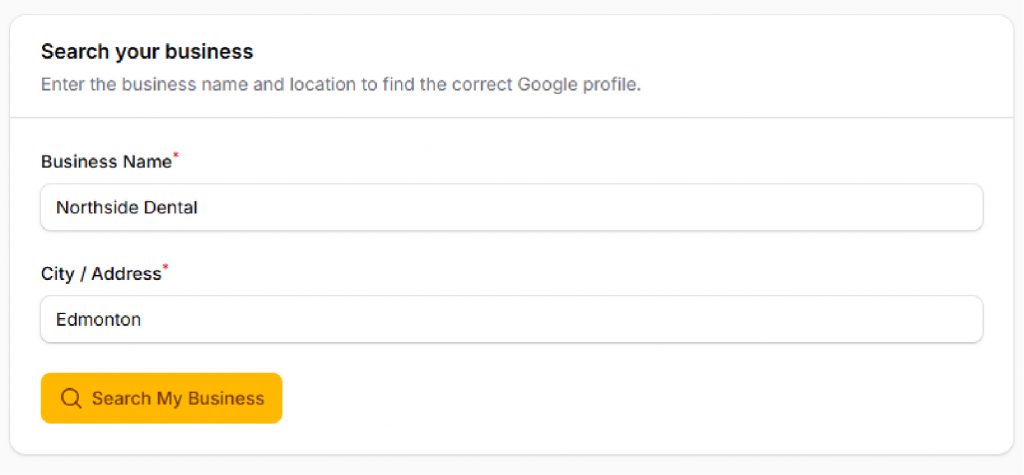Click the red asterisk beside Business Name

(176, 157)
